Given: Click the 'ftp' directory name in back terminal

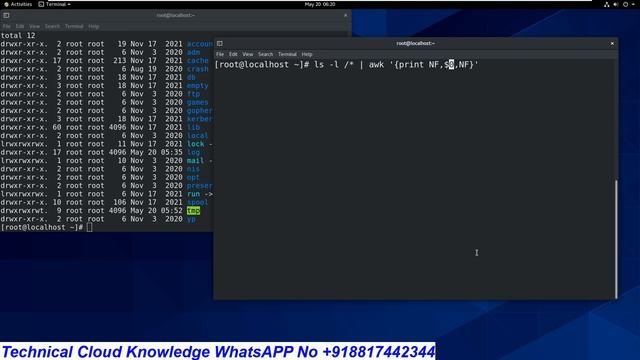Looking at the screenshot, I should [193, 94].
